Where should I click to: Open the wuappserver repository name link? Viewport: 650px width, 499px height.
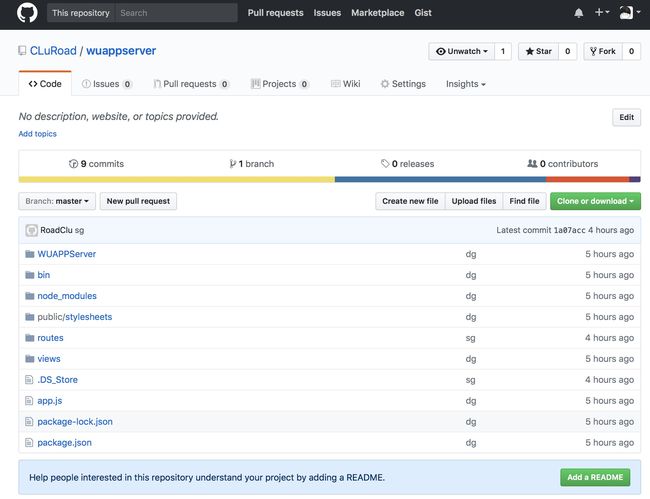(121, 51)
